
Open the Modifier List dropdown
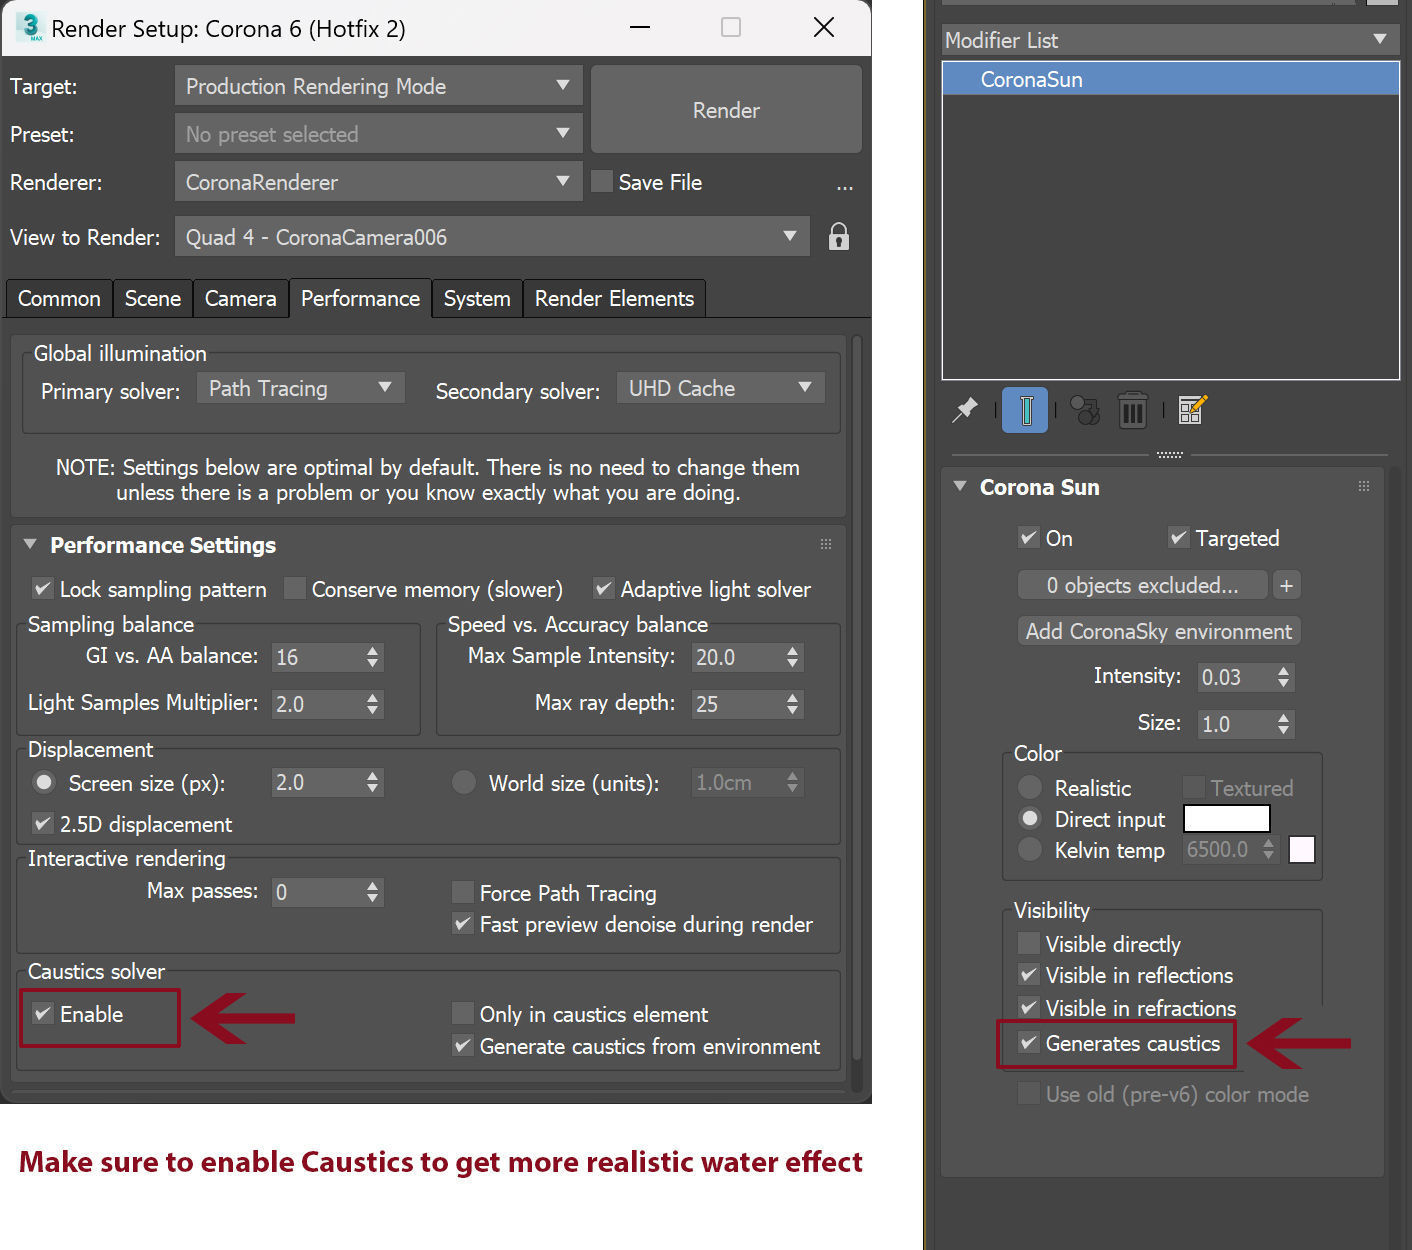click(x=1170, y=40)
